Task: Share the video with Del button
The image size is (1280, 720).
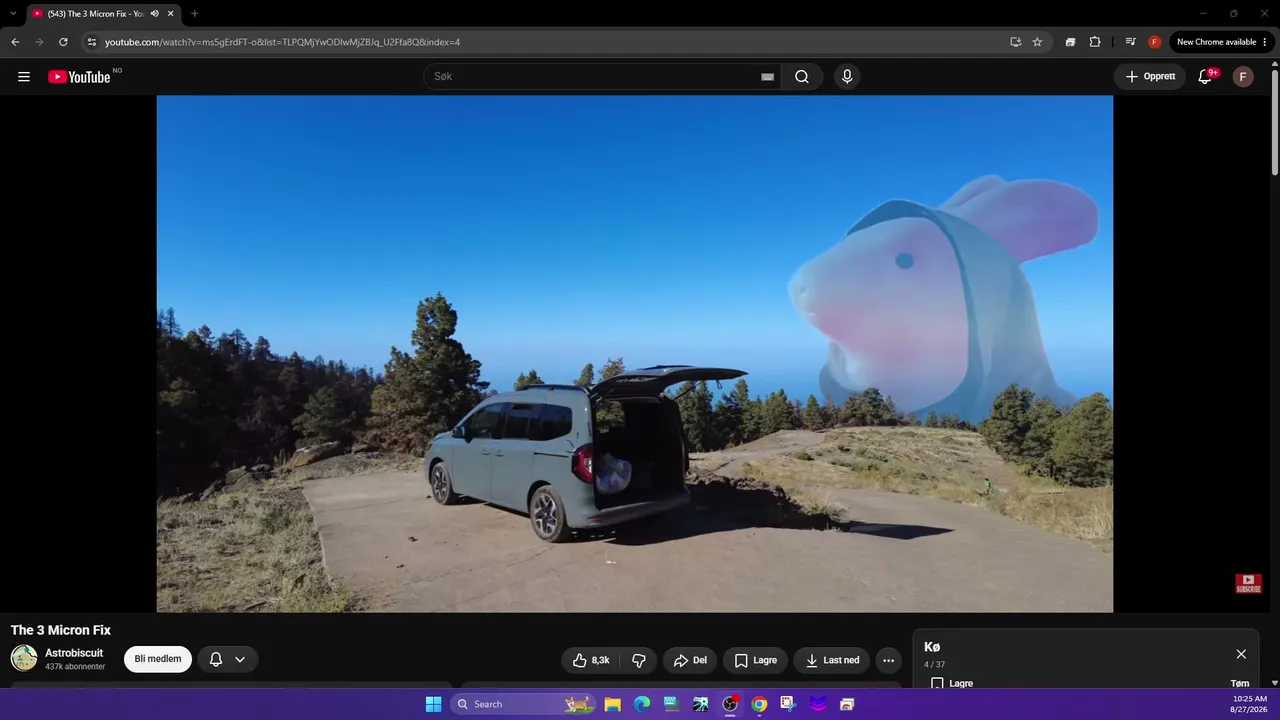Action: pyautogui.click(x=690, y=660)
